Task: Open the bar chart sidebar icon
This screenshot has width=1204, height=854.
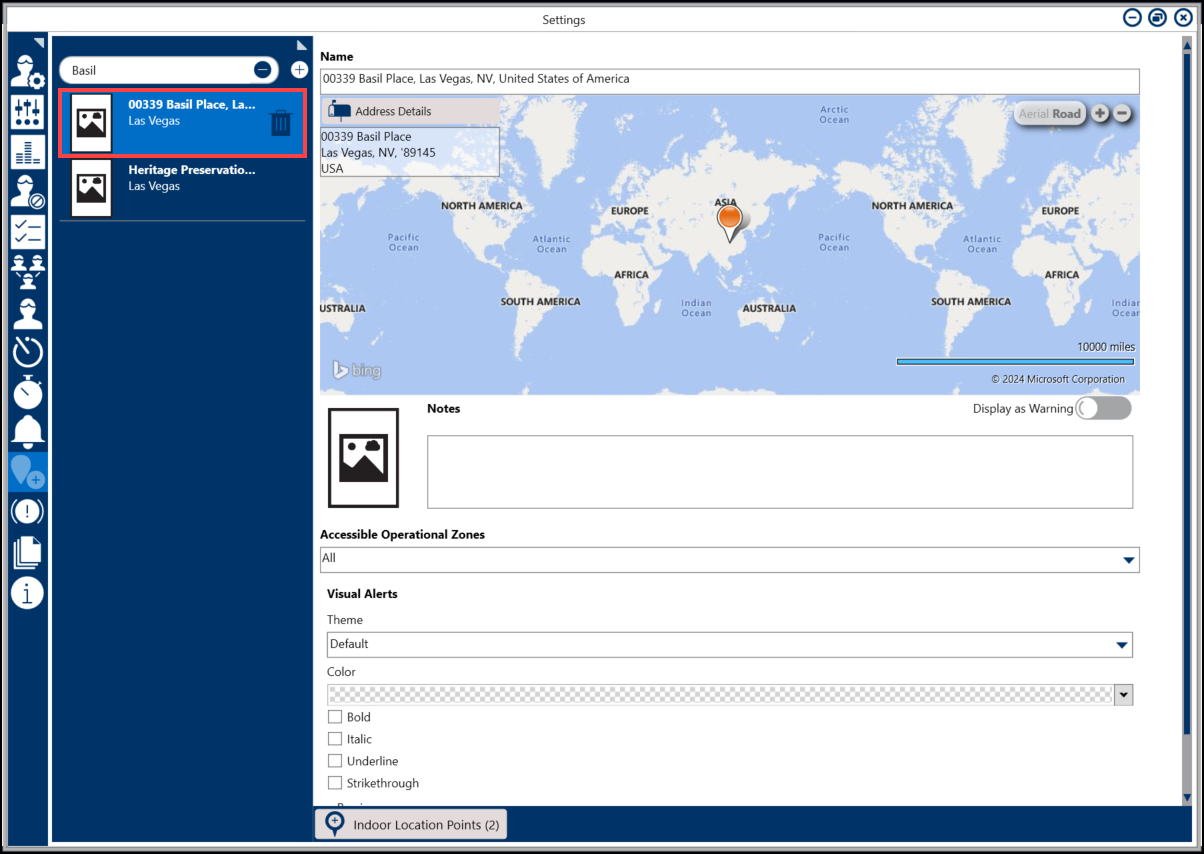Action: pos(27,152)
